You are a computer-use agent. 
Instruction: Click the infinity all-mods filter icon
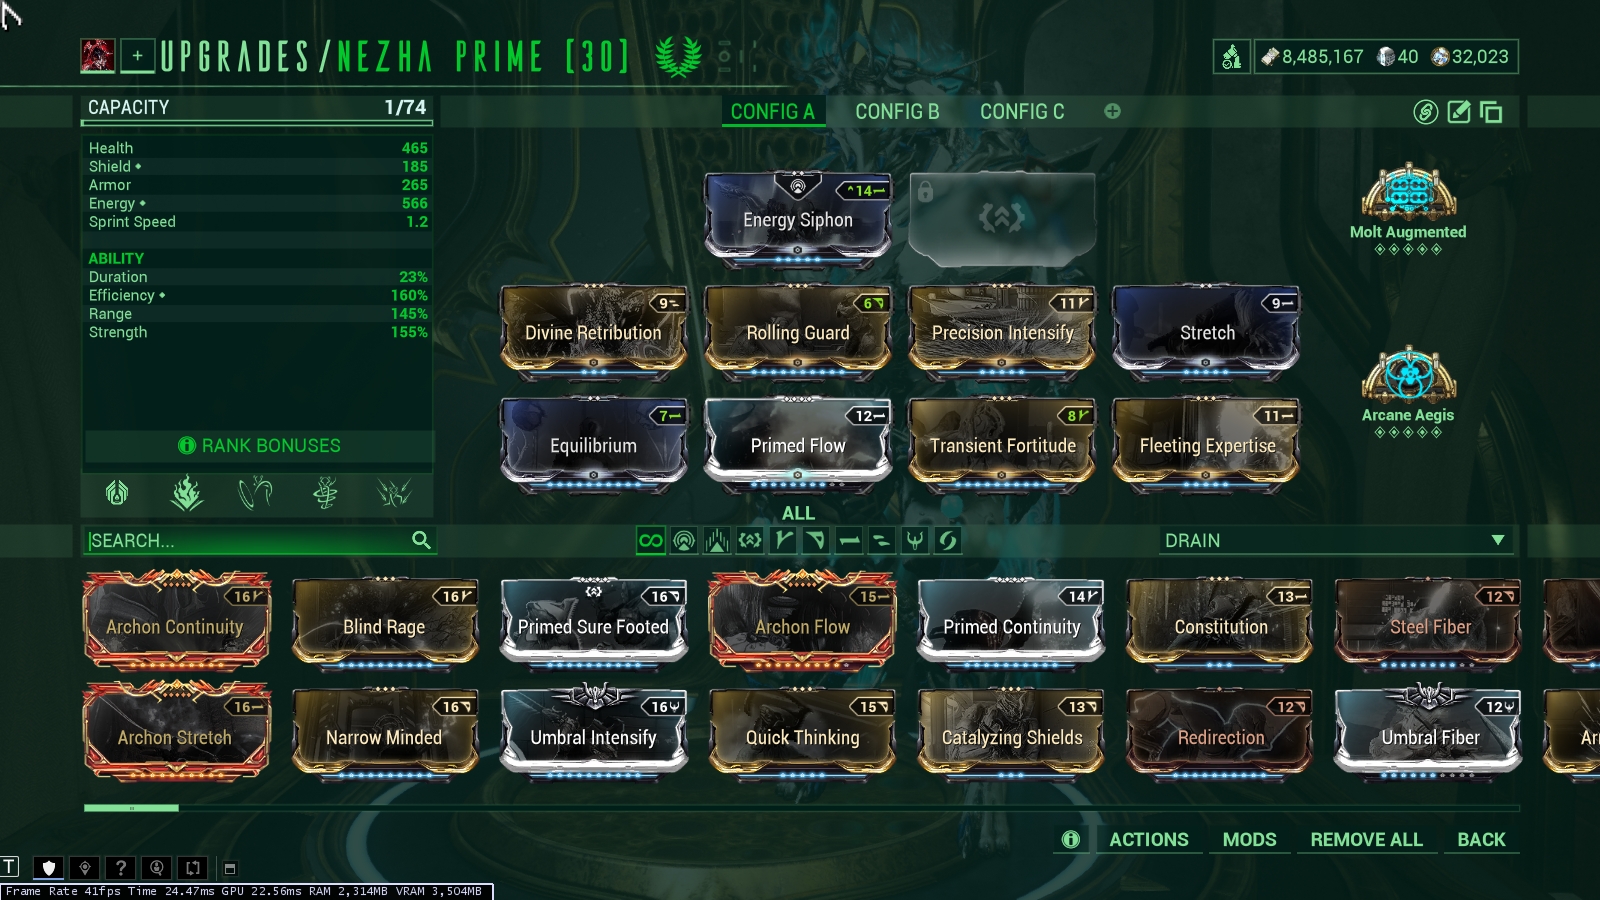tap(651, 541)
